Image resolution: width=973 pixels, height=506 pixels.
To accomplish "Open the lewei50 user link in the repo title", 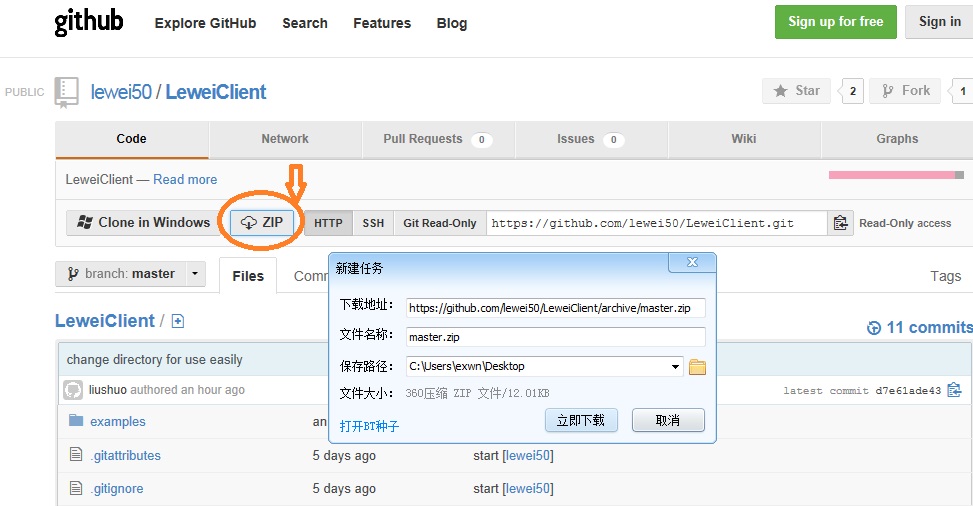I will 121,92.
